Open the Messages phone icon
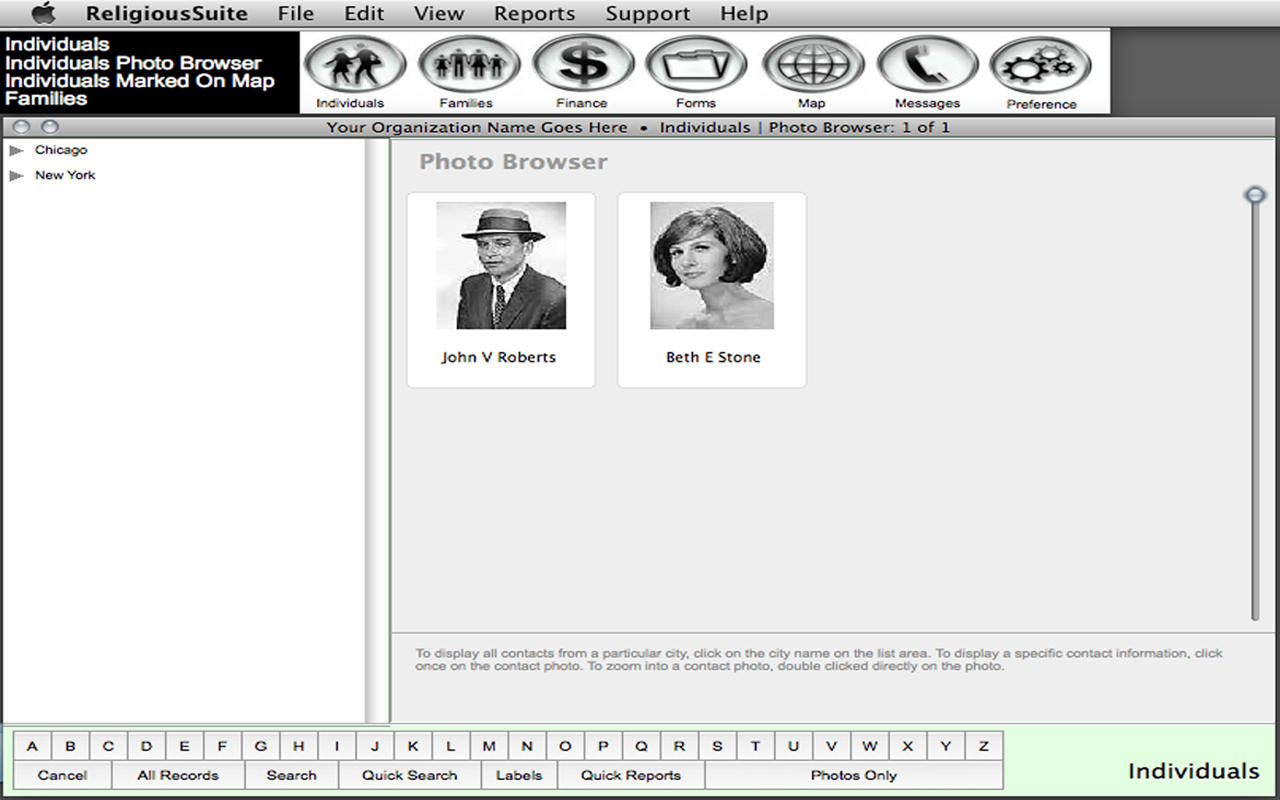Image resolution: width=1280 pixels, height=800 pixels. [x=927, y=64]
